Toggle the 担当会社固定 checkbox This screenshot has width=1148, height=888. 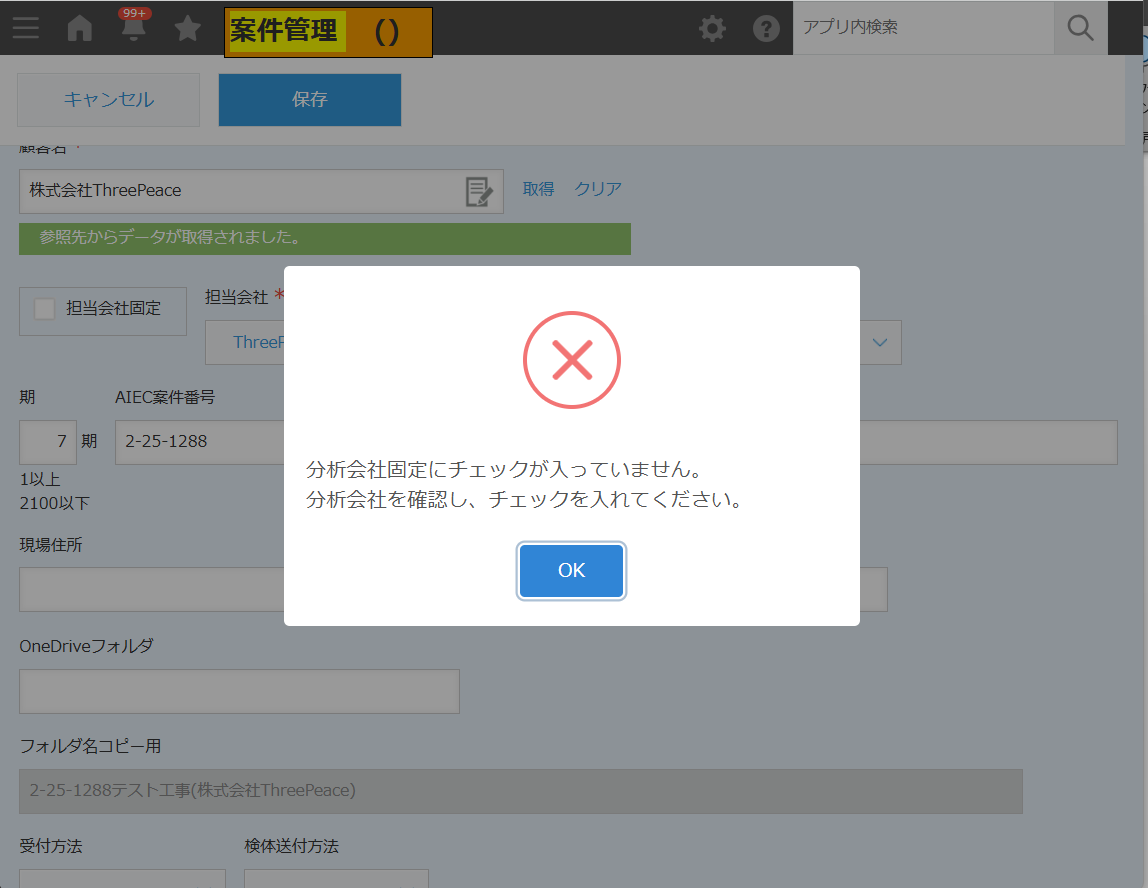tap(44, 309)
